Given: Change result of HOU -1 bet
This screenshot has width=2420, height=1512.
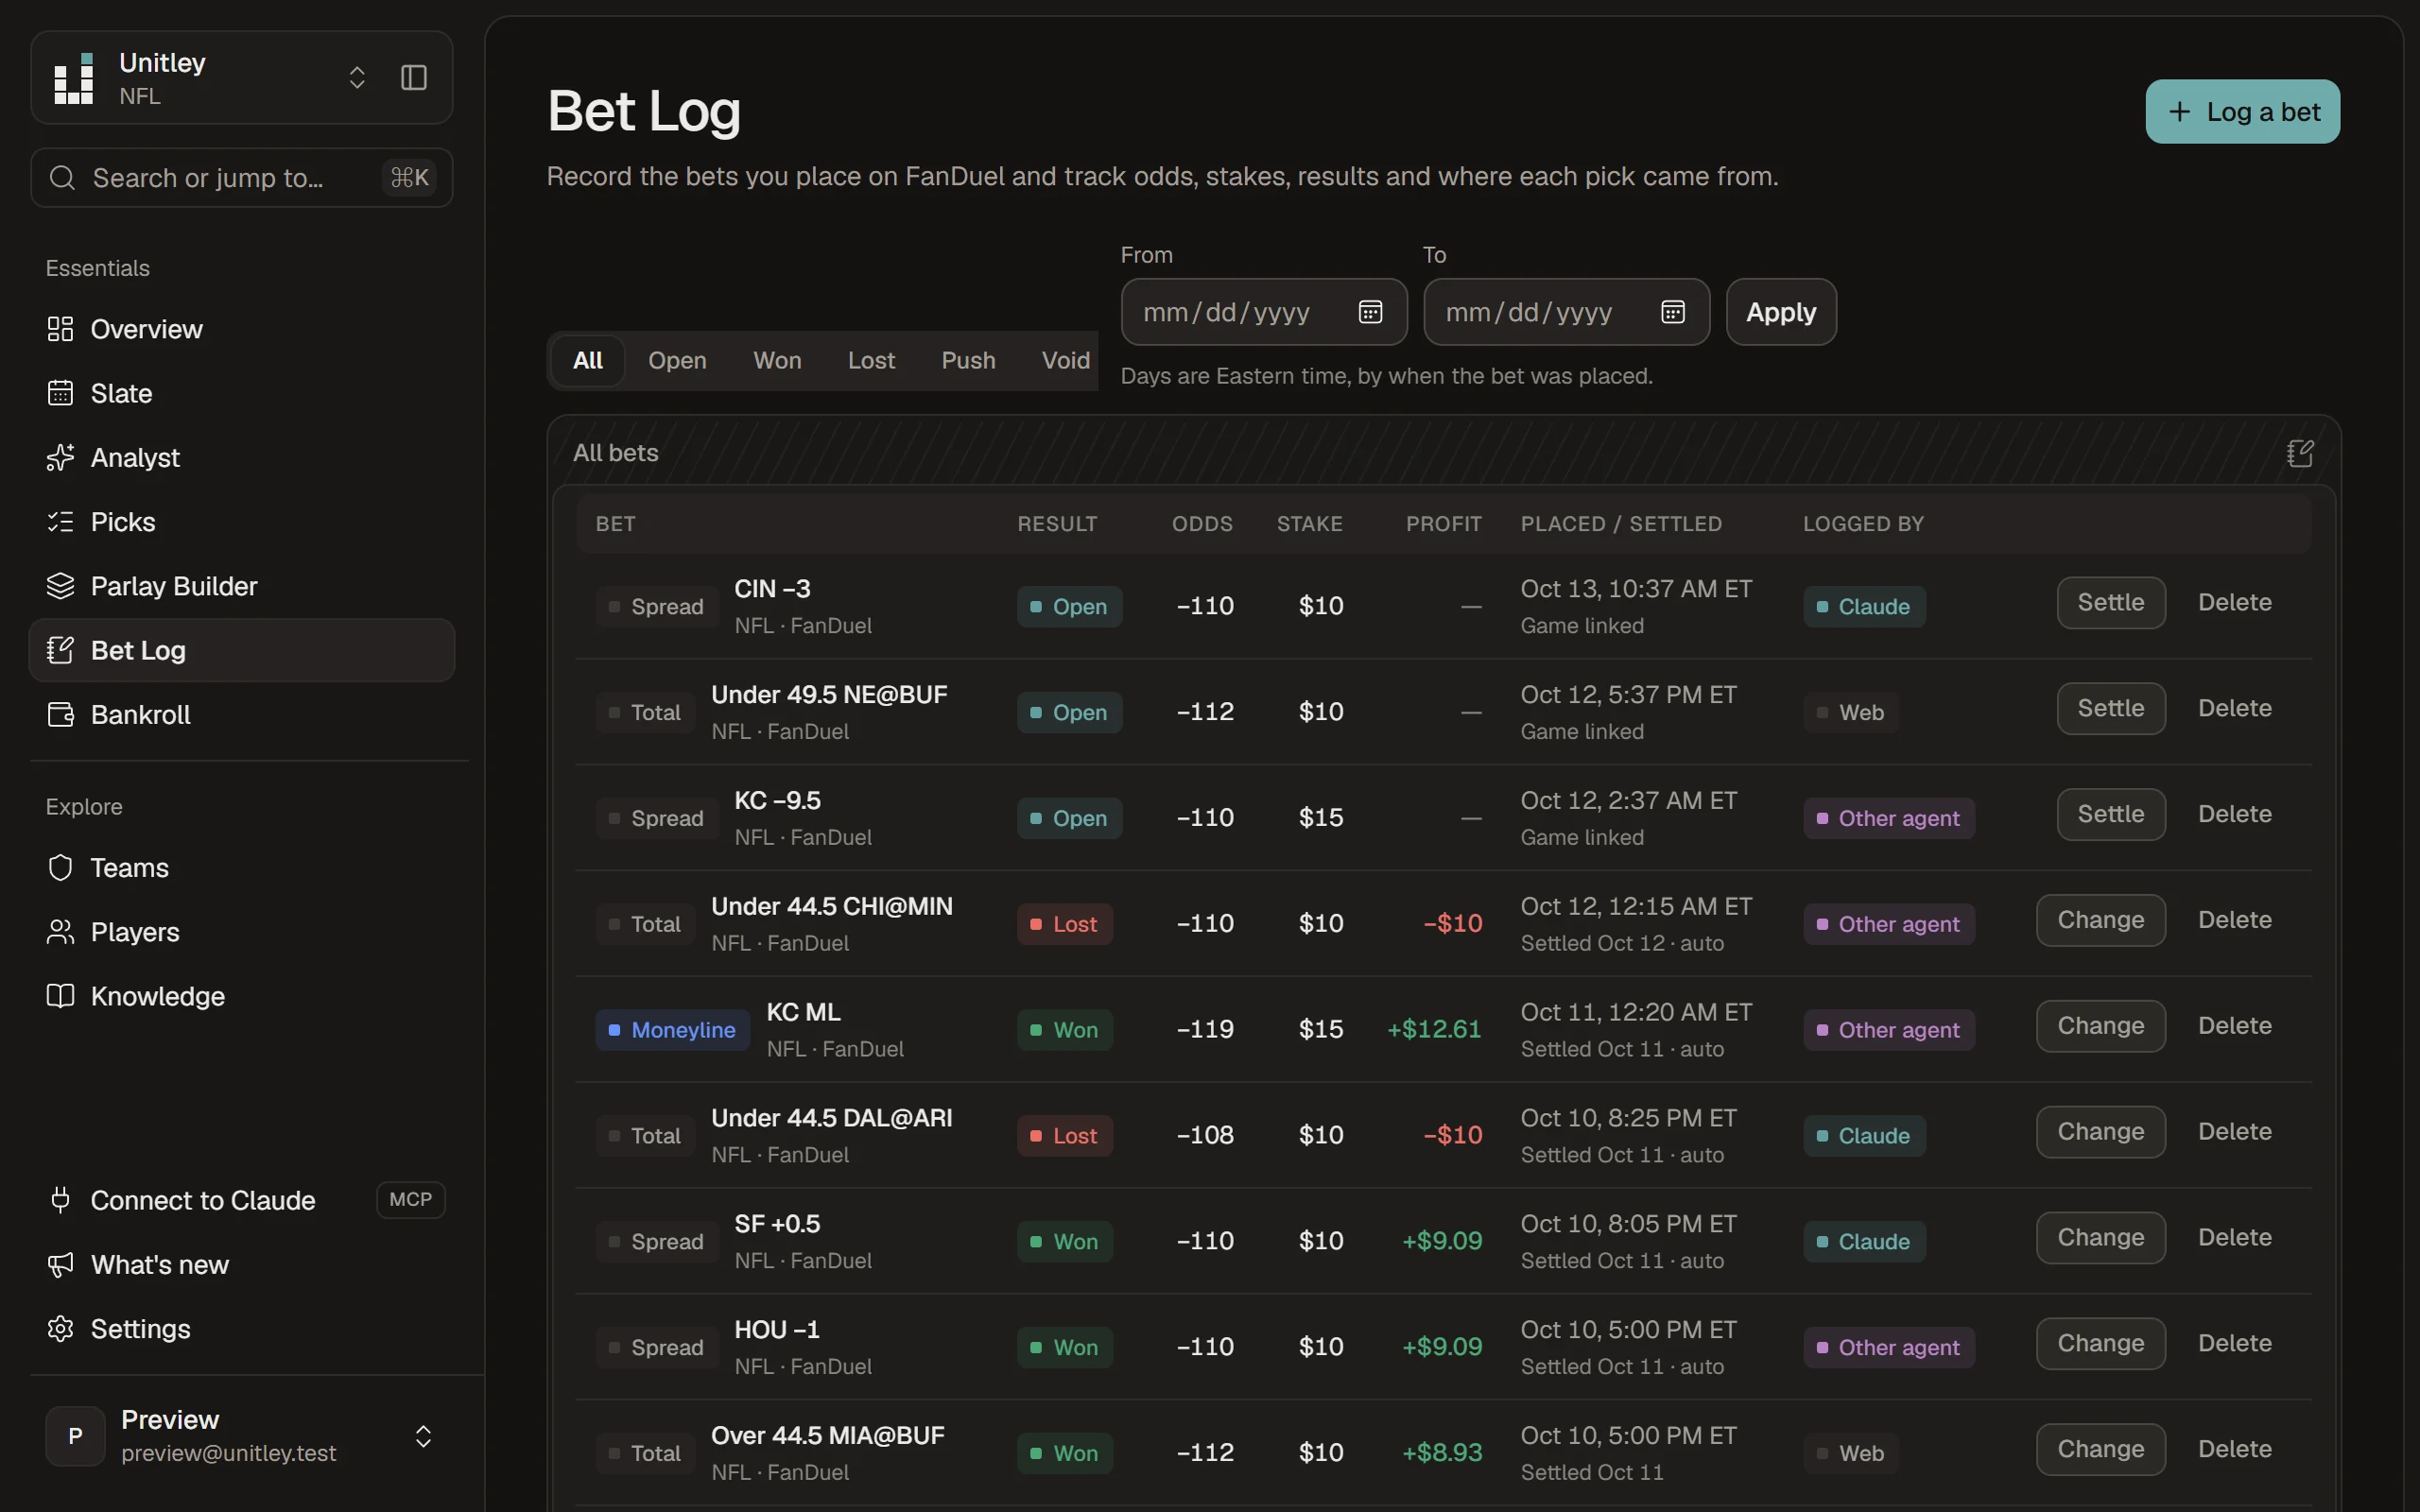Looking at the screenshot, I should click(x=2101, y=1343).
